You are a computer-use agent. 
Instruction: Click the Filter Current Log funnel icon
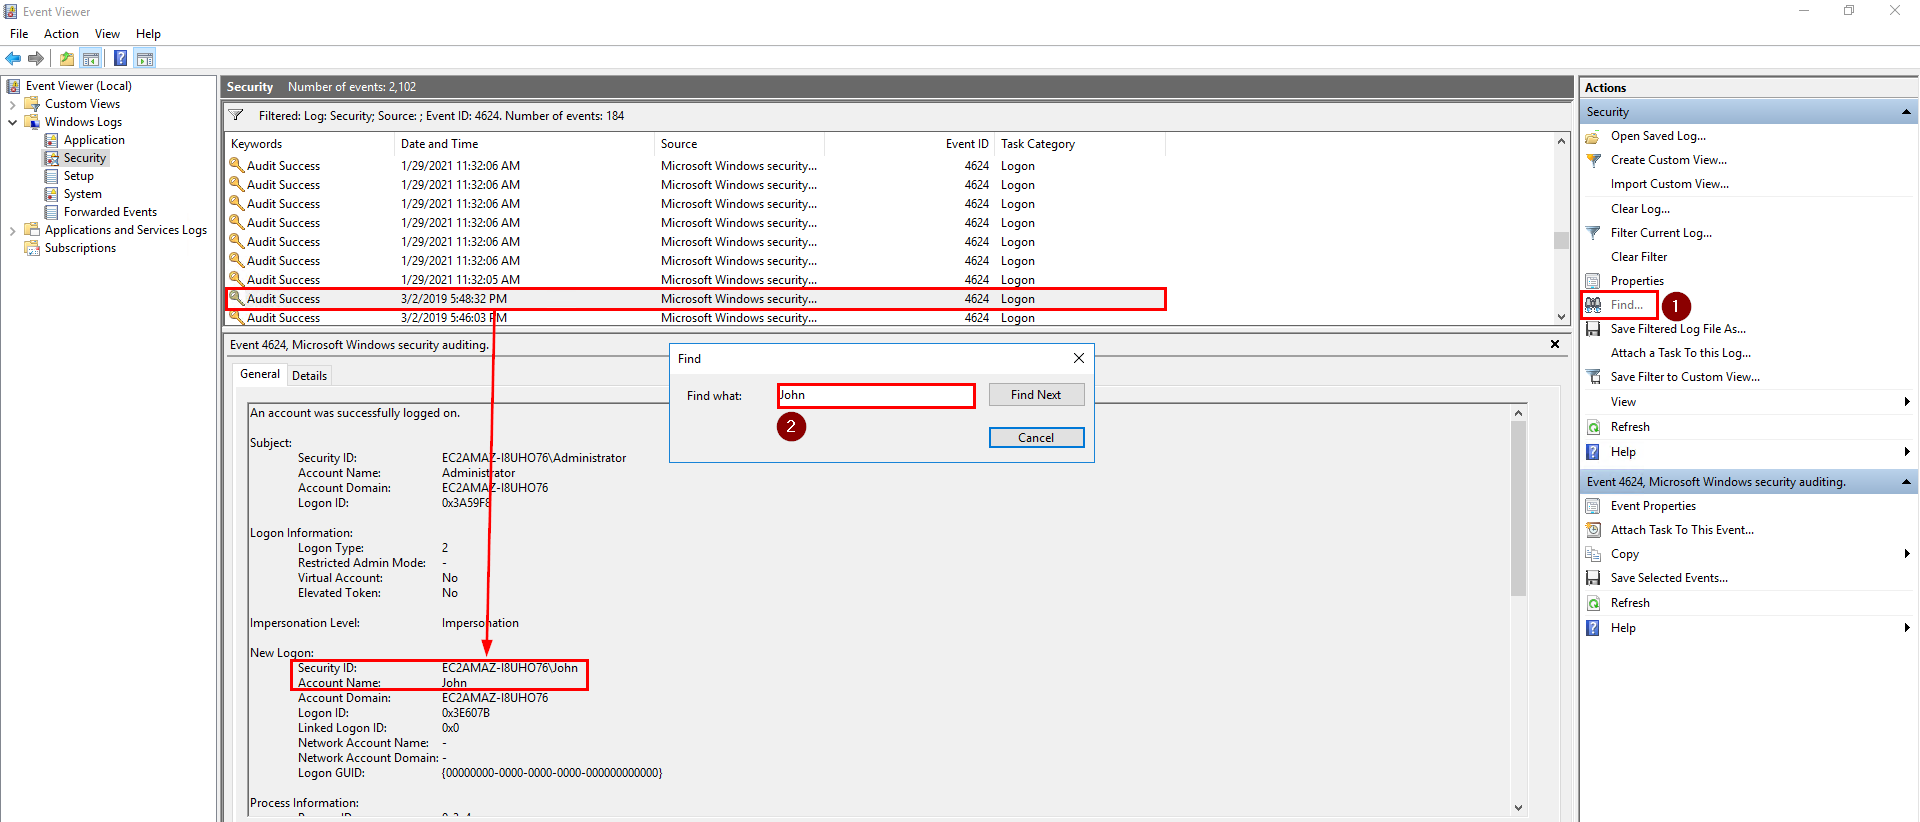tap(1593, 233)
